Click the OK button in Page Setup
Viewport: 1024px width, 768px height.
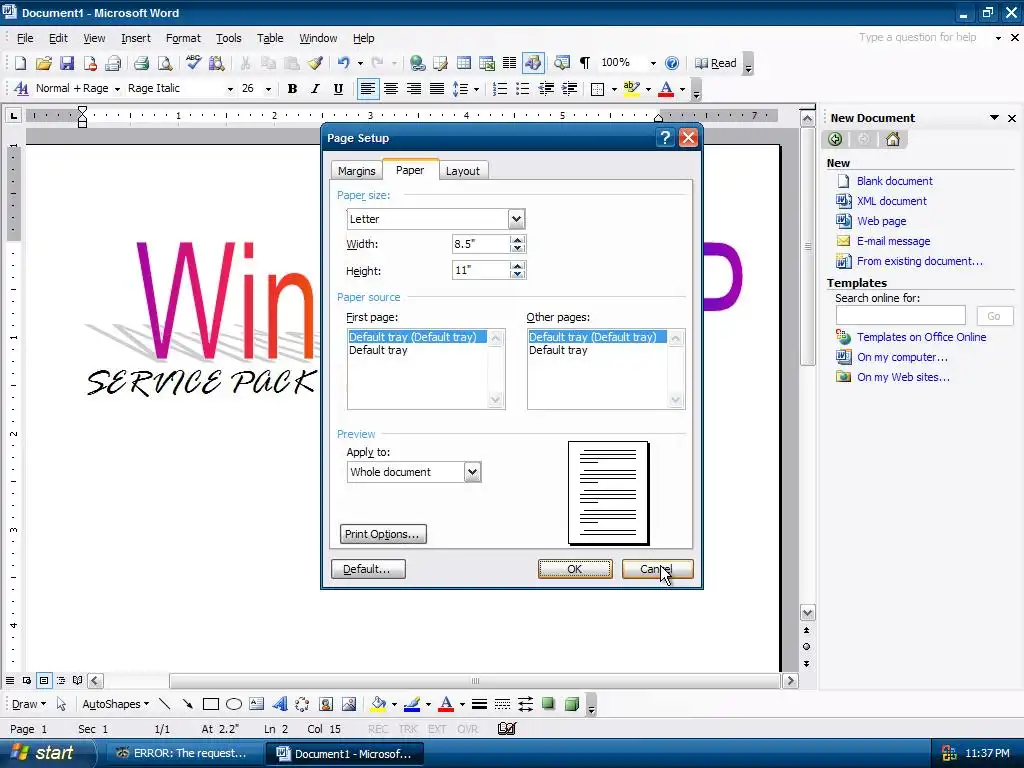click(575, 569)
